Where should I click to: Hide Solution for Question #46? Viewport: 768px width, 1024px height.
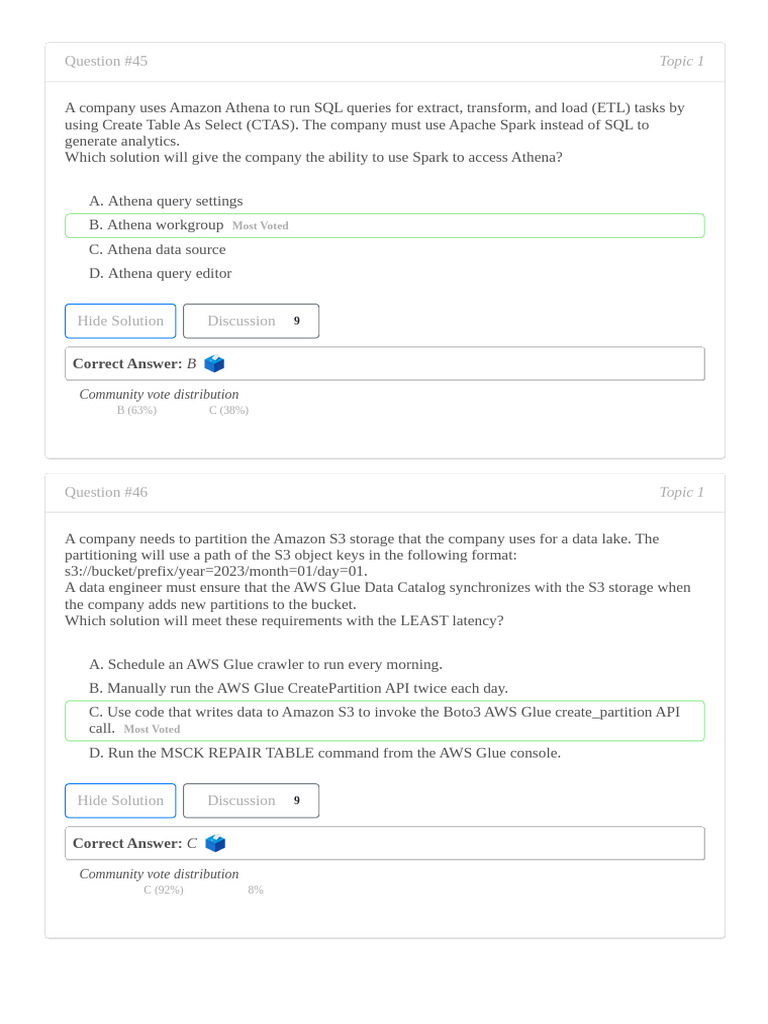point(120,801)
